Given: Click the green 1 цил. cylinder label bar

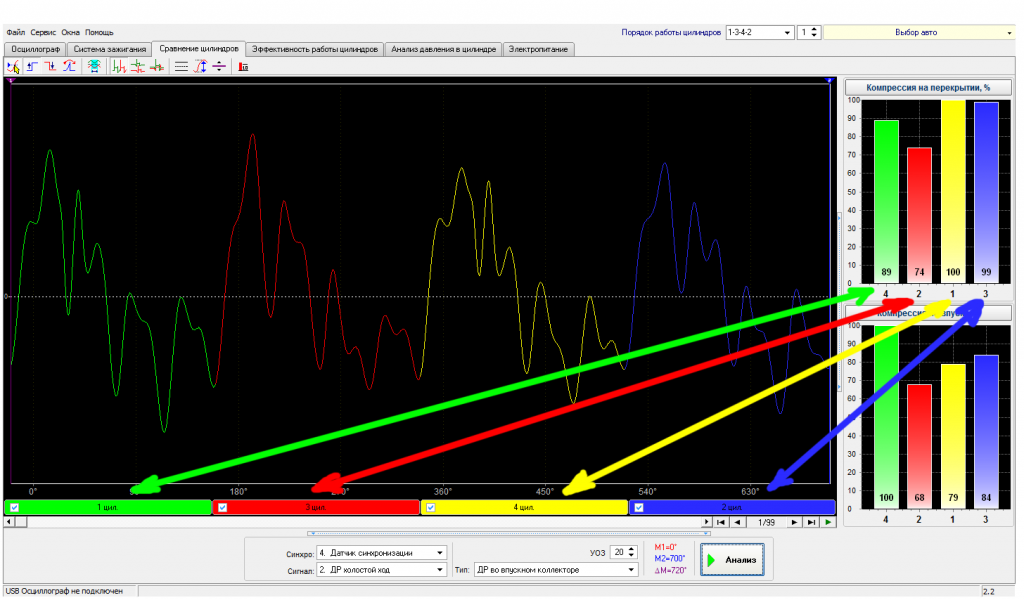Looking at the screenshot, I should (108, 507).
